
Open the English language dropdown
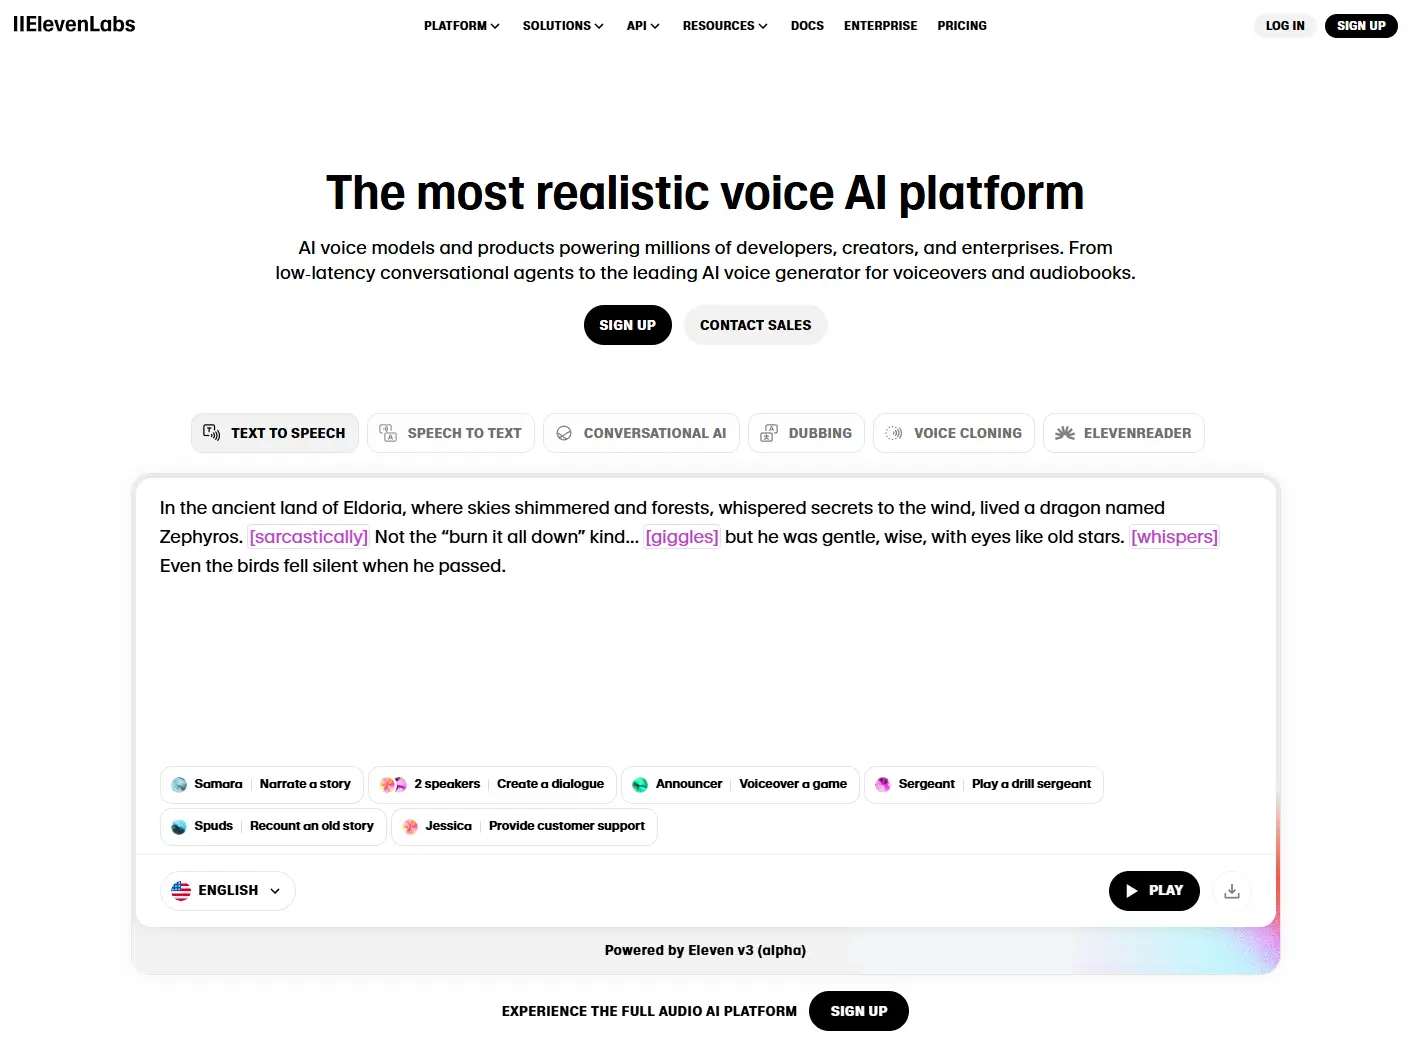[228, 891]
